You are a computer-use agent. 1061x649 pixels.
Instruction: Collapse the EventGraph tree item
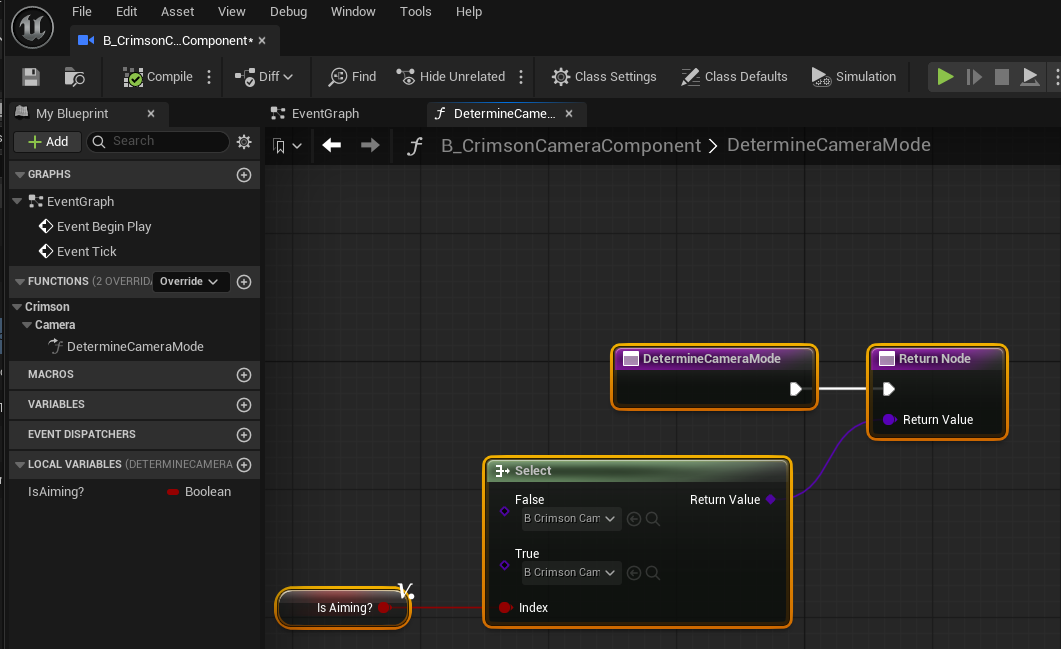[18, 202]
